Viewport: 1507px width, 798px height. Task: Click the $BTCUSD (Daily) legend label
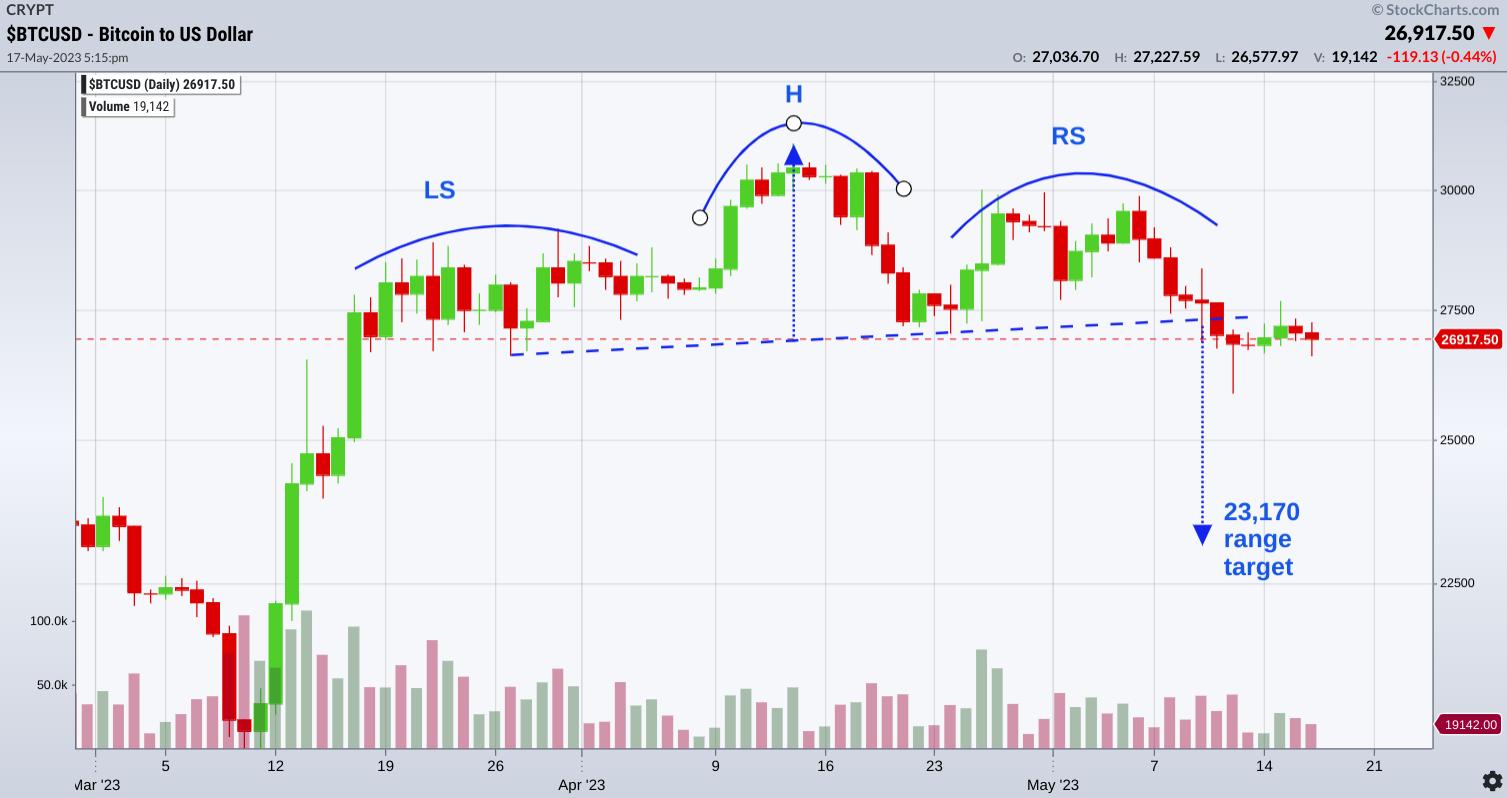point(161,85)
